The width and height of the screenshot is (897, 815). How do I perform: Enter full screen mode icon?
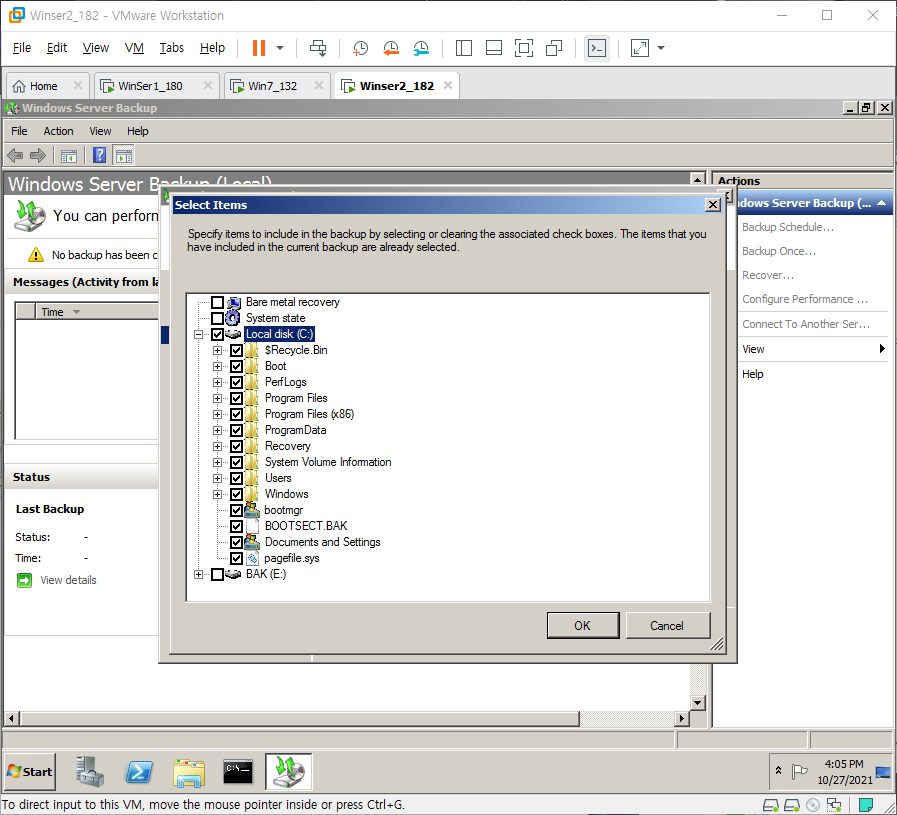[523, 48]
